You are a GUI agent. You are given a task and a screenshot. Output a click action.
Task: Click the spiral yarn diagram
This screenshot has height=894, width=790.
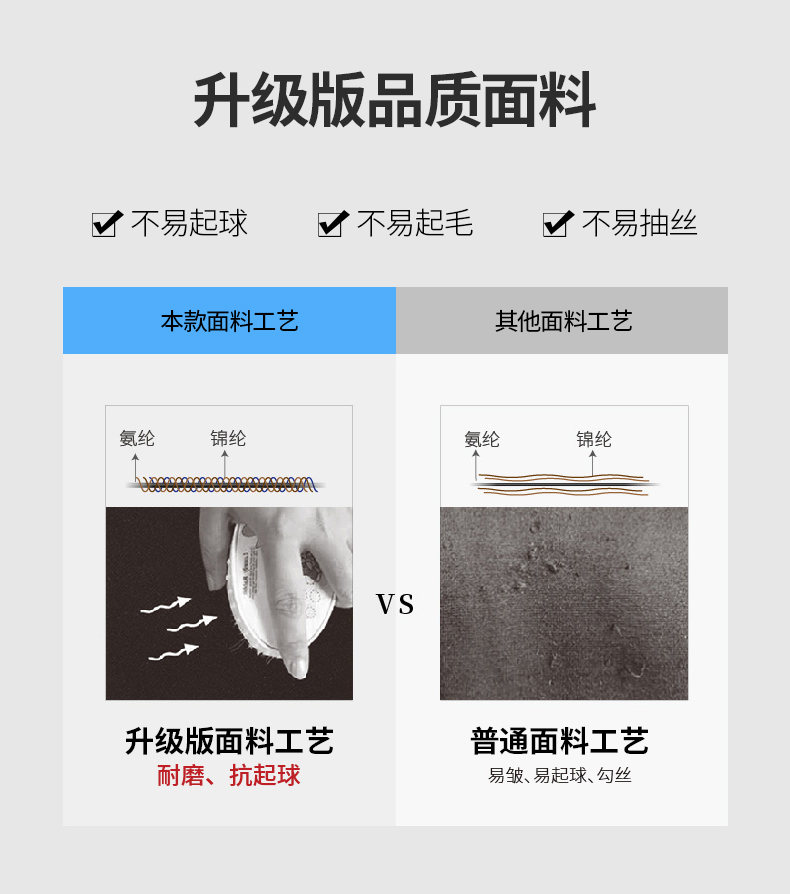coord(226,484)
